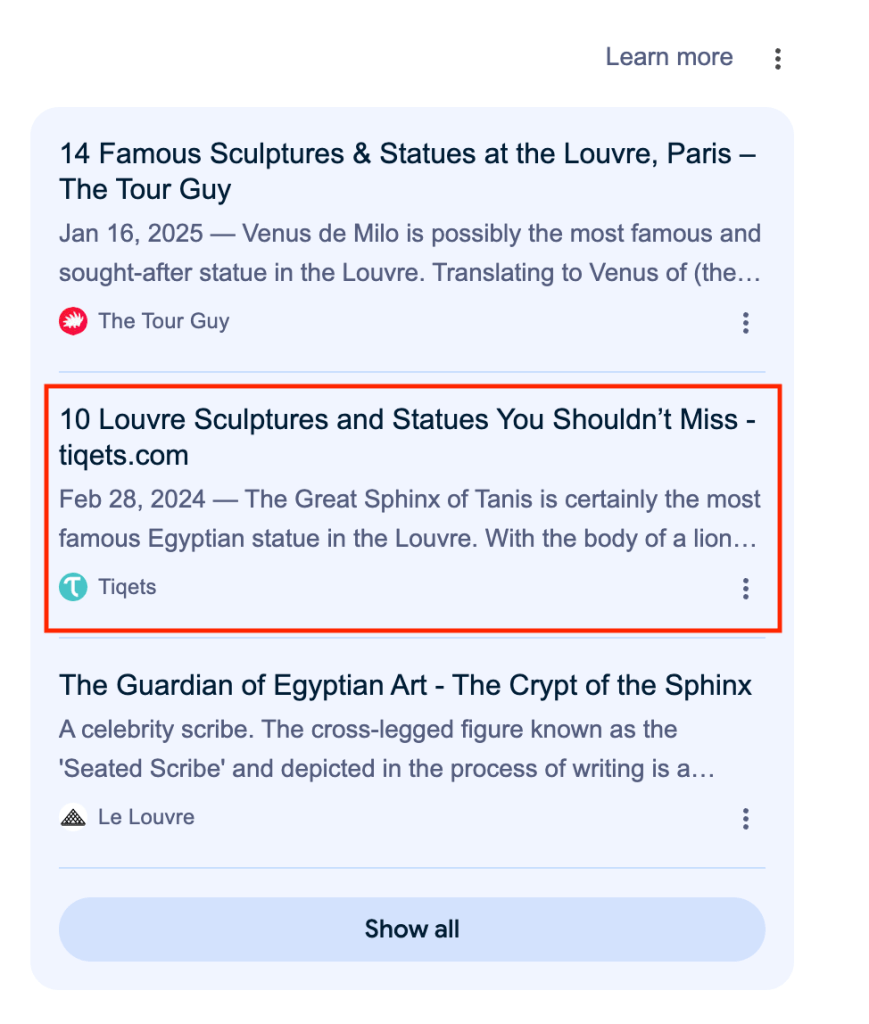Click the Tiqets source name
This screenshot has width=869, height=1024.
(127, 587)
